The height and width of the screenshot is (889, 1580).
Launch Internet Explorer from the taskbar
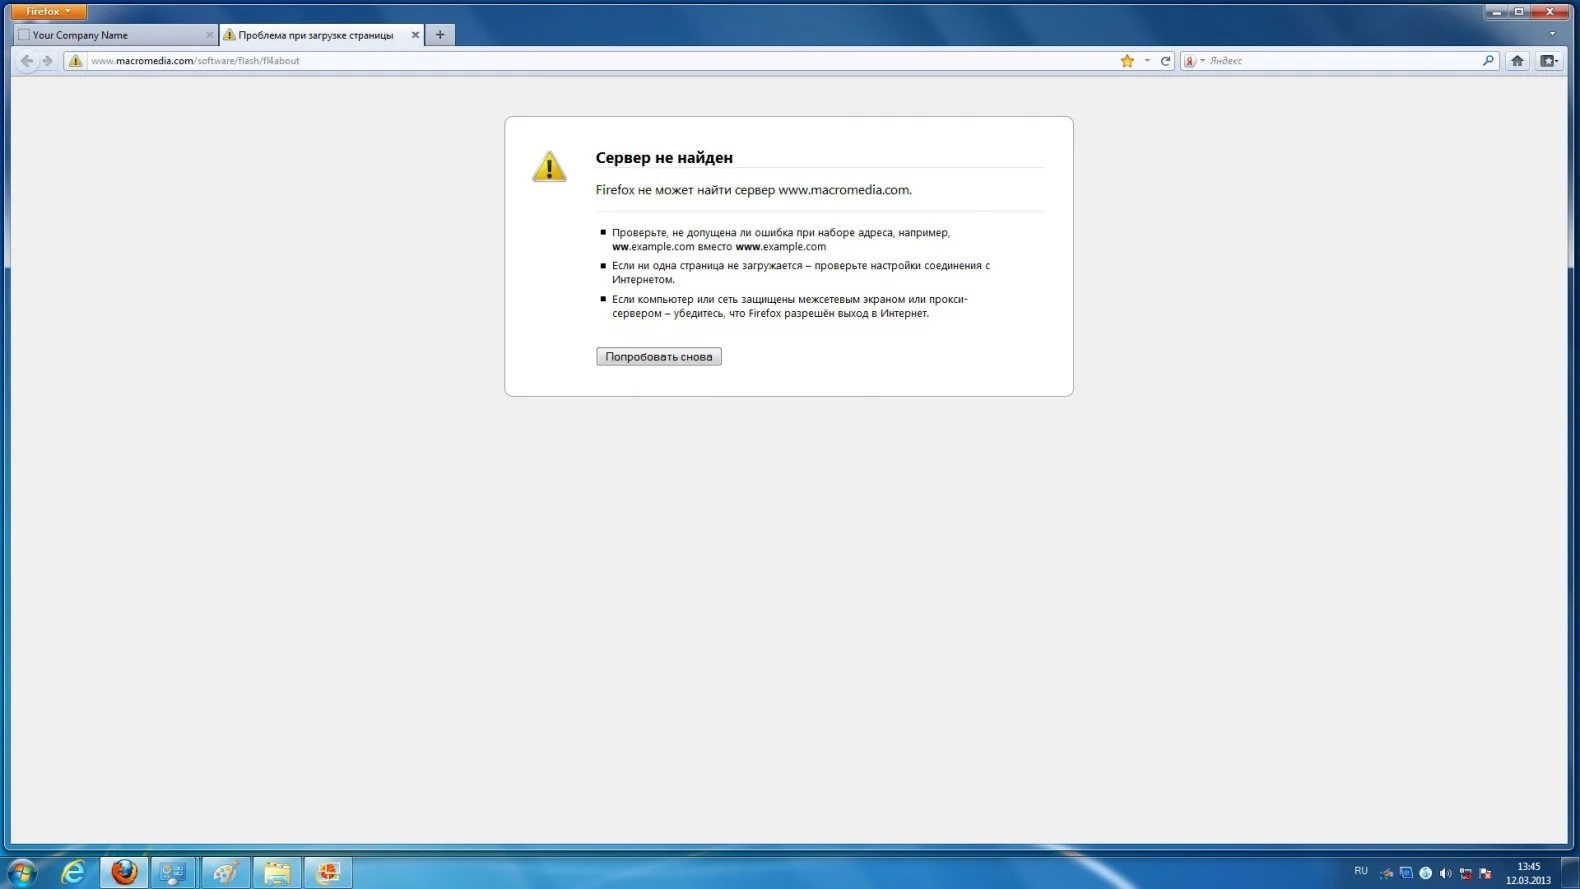73,872
